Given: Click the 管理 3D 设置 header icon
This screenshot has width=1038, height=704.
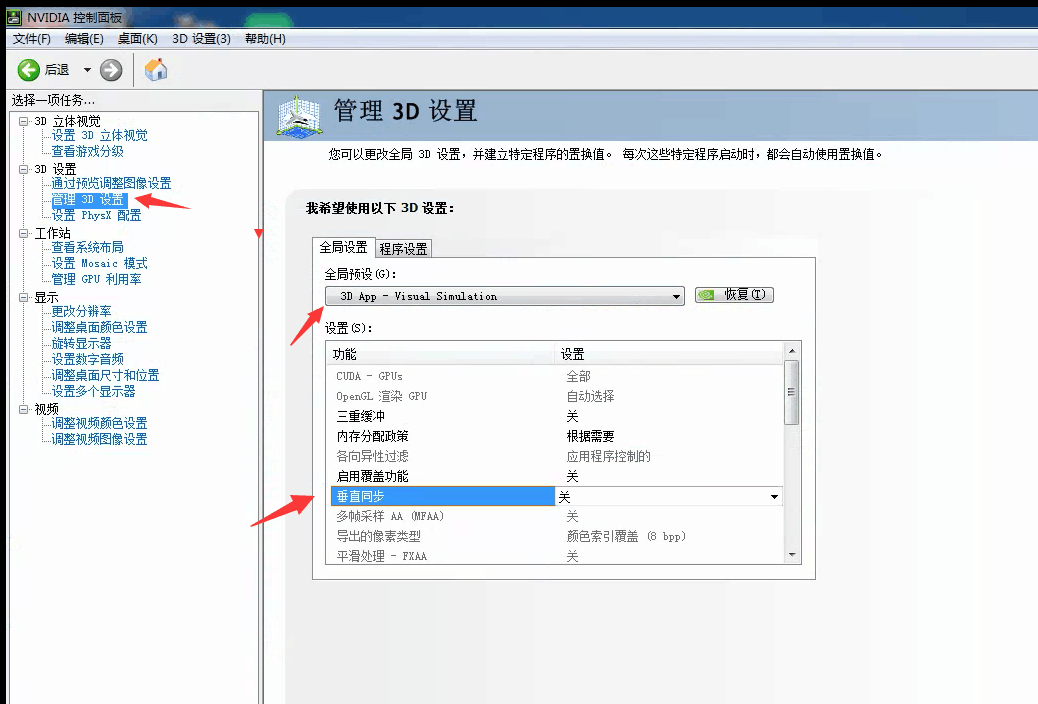Looking at the screenshot, I should coord(298,117).
